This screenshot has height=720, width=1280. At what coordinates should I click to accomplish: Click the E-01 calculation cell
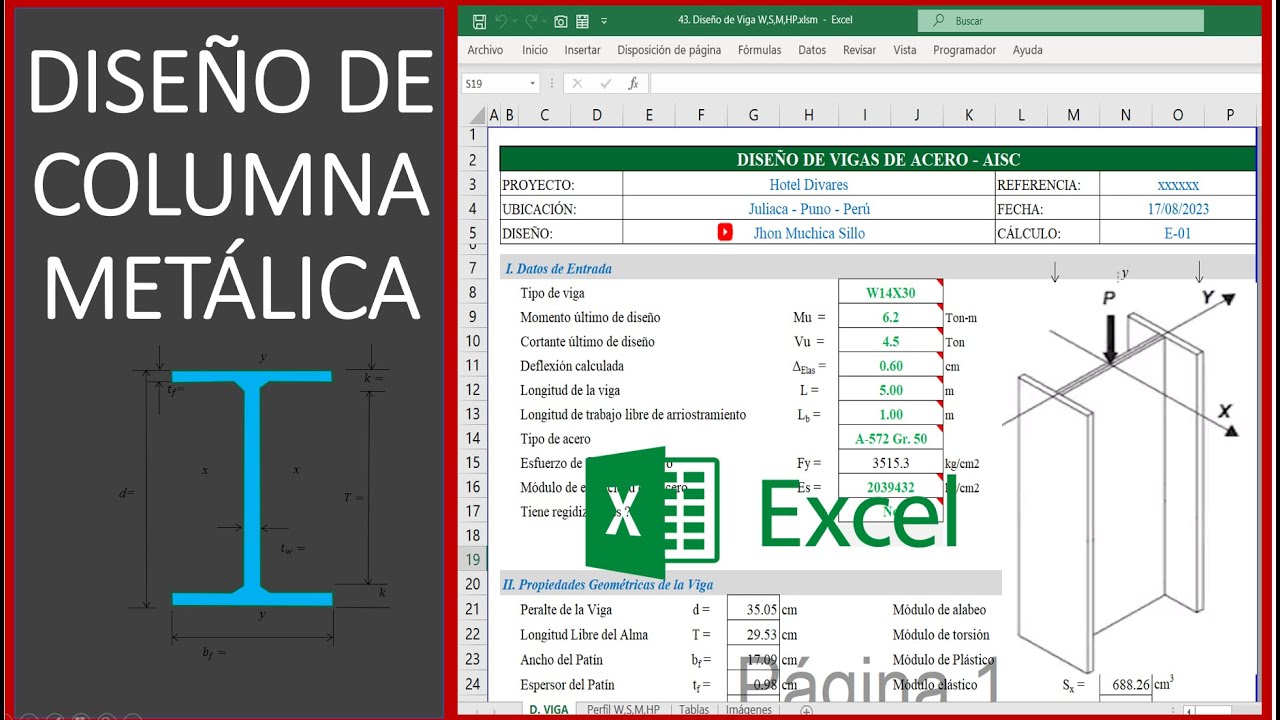tap(1178, 233)
